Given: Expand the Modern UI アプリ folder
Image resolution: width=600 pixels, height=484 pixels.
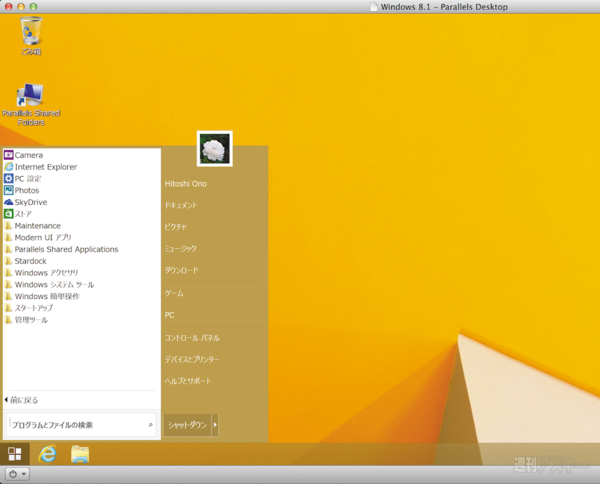Looking at the screenshot, I should point(38,238).
